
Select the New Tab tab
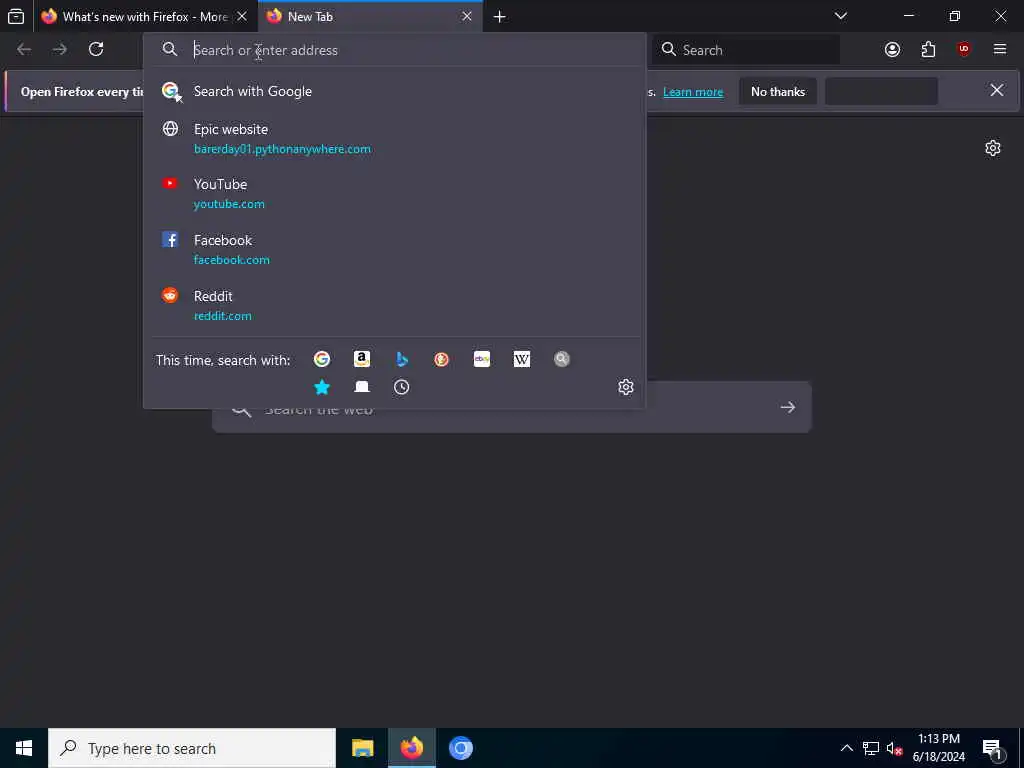(370, 16)
